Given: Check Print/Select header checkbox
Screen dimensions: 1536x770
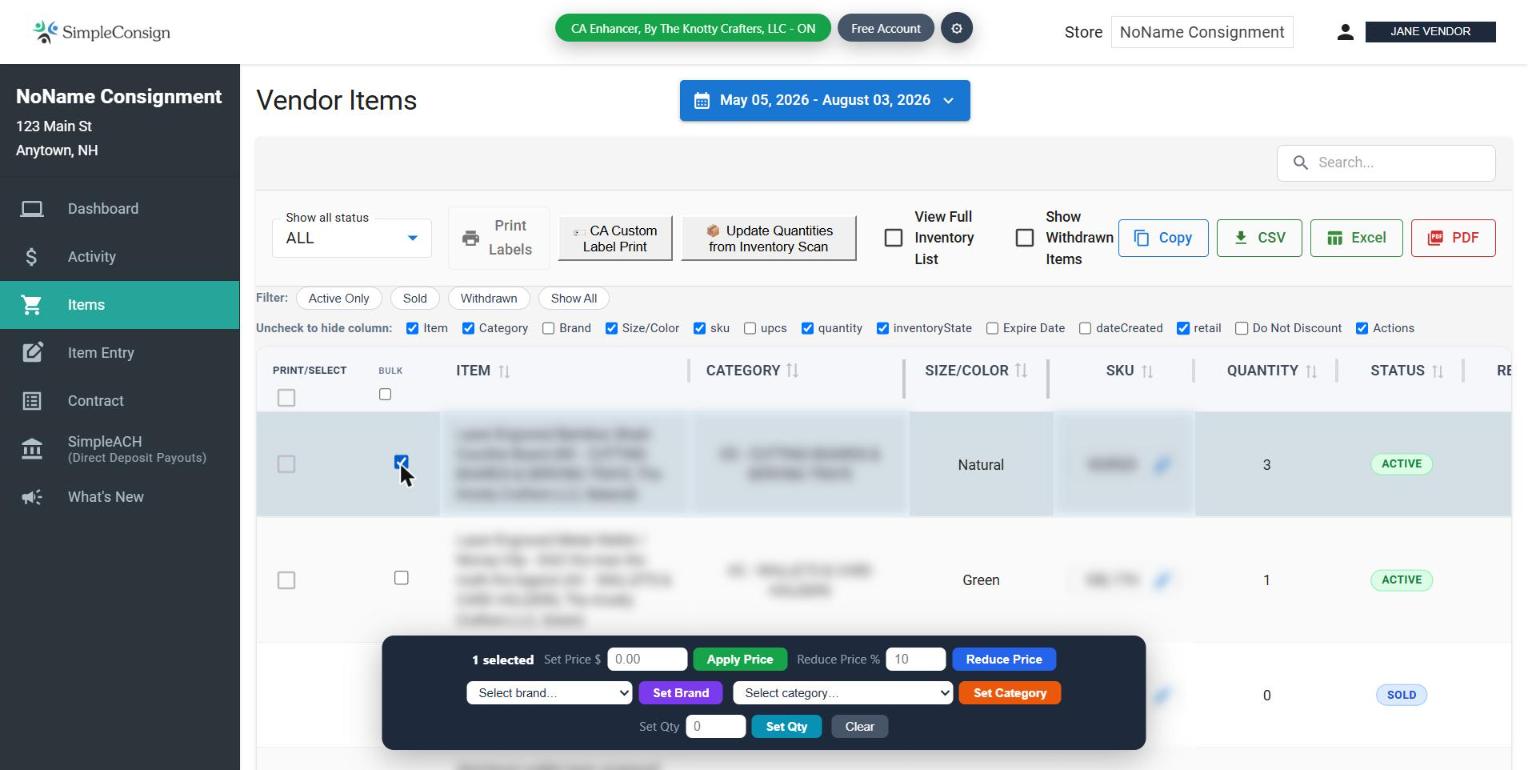Looking at the screenshot, I should 286,398.
